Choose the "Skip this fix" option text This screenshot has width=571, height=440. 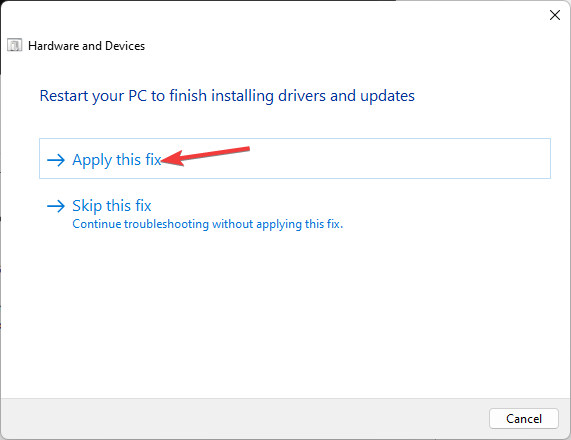pyautogui.click(x=111, y=206)
